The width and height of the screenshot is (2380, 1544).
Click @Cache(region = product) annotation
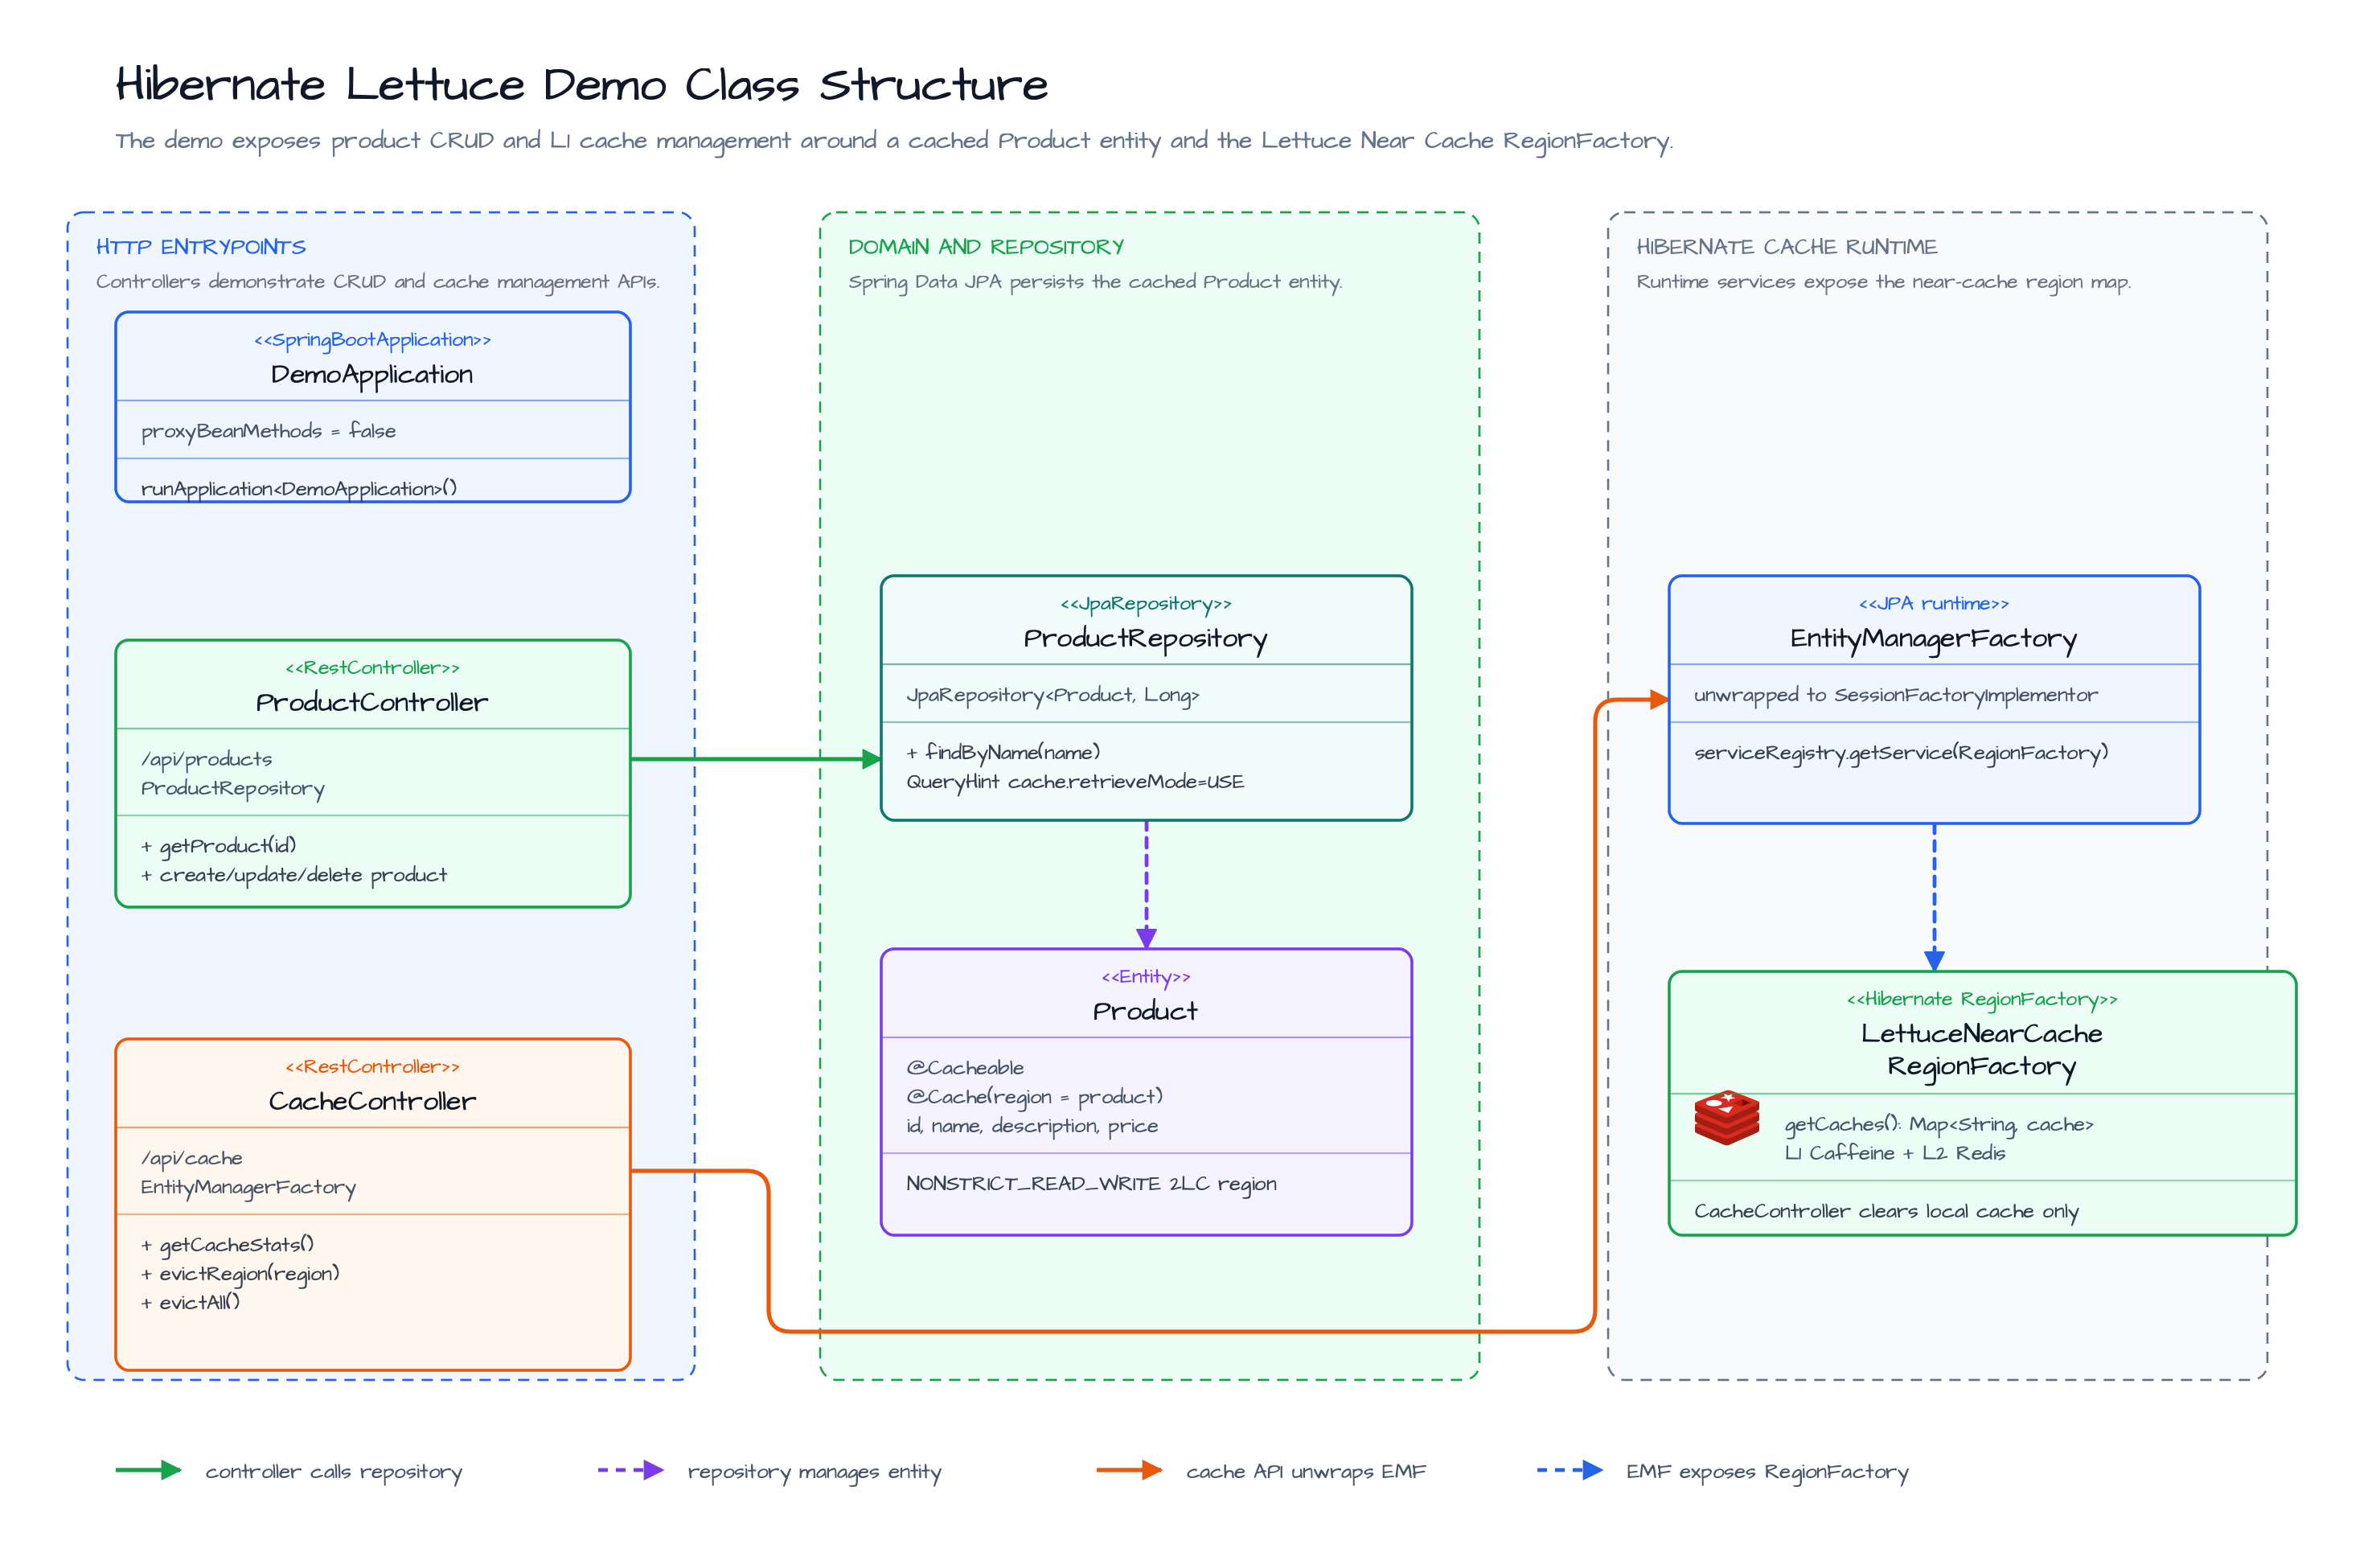(x=1034, y=1097)
